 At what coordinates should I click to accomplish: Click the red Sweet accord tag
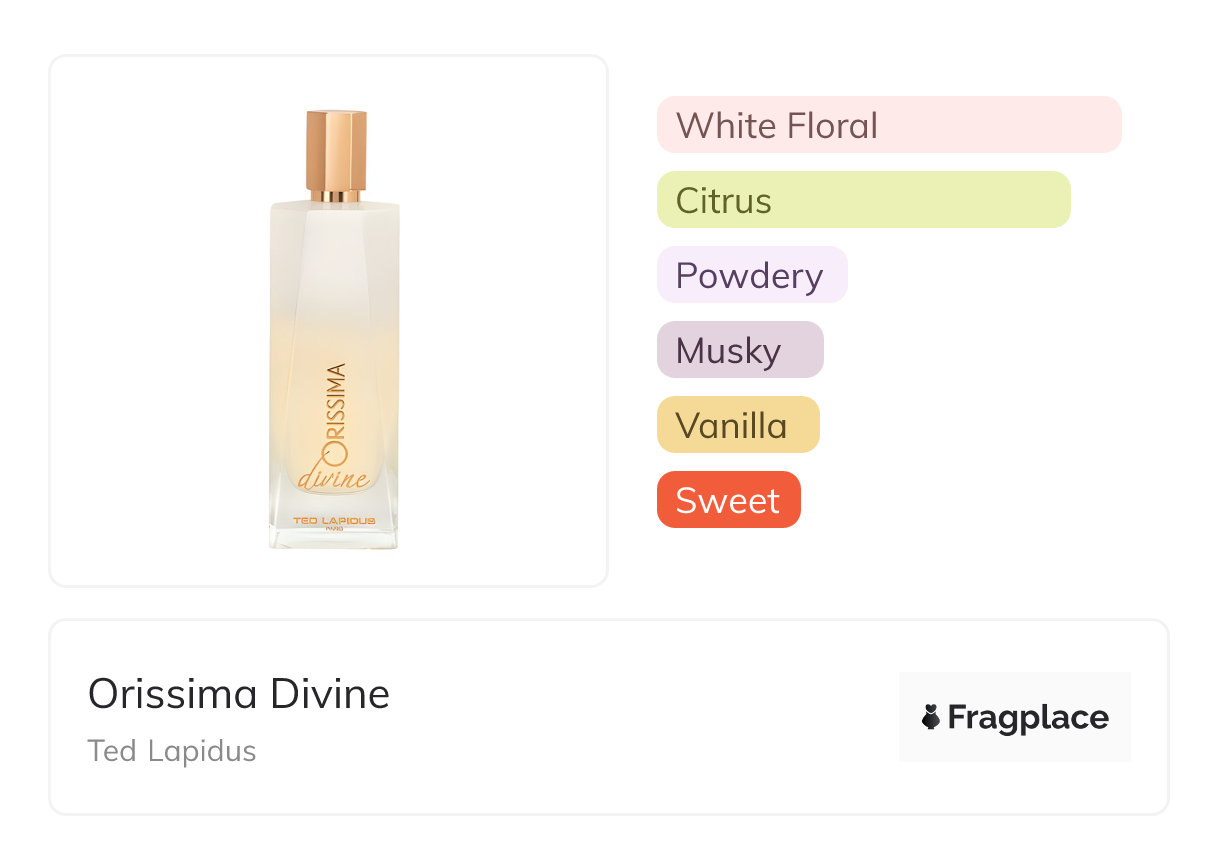728,500
